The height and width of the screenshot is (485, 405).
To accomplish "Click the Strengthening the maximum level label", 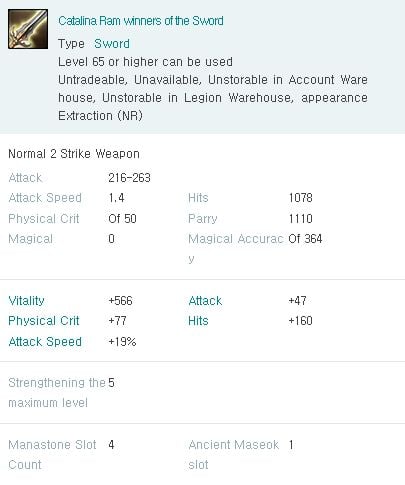I will pos(57,393).
